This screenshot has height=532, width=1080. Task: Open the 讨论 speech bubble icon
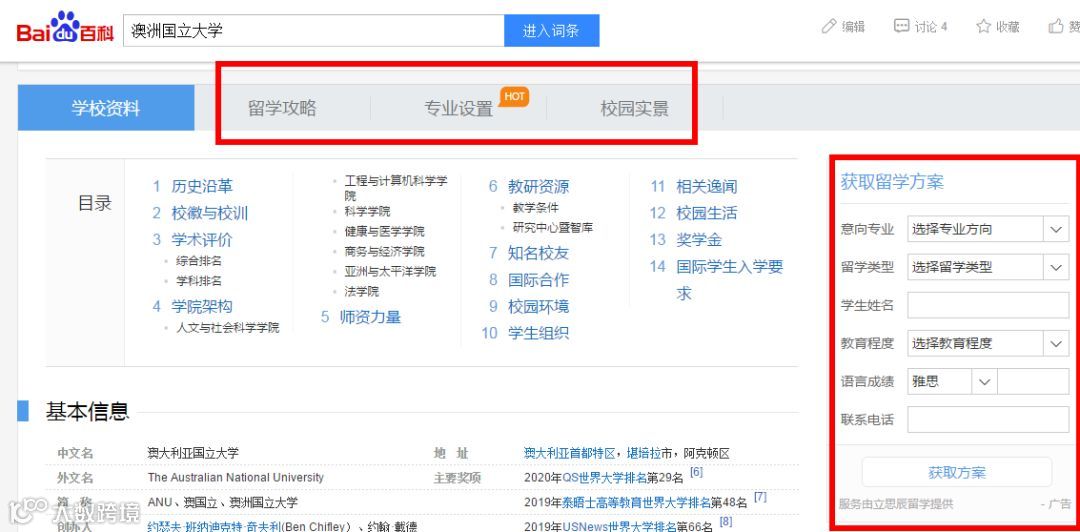point(901,27)
